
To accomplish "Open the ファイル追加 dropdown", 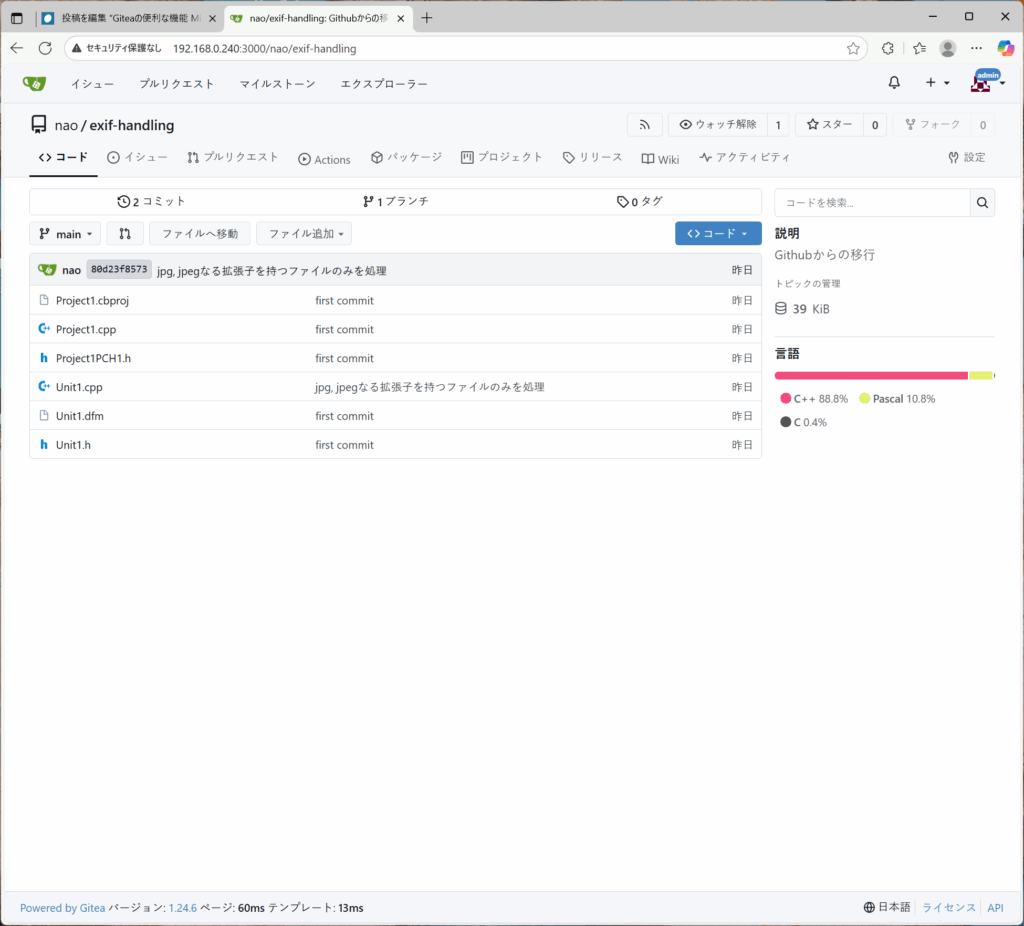I will tap(305, 234).
